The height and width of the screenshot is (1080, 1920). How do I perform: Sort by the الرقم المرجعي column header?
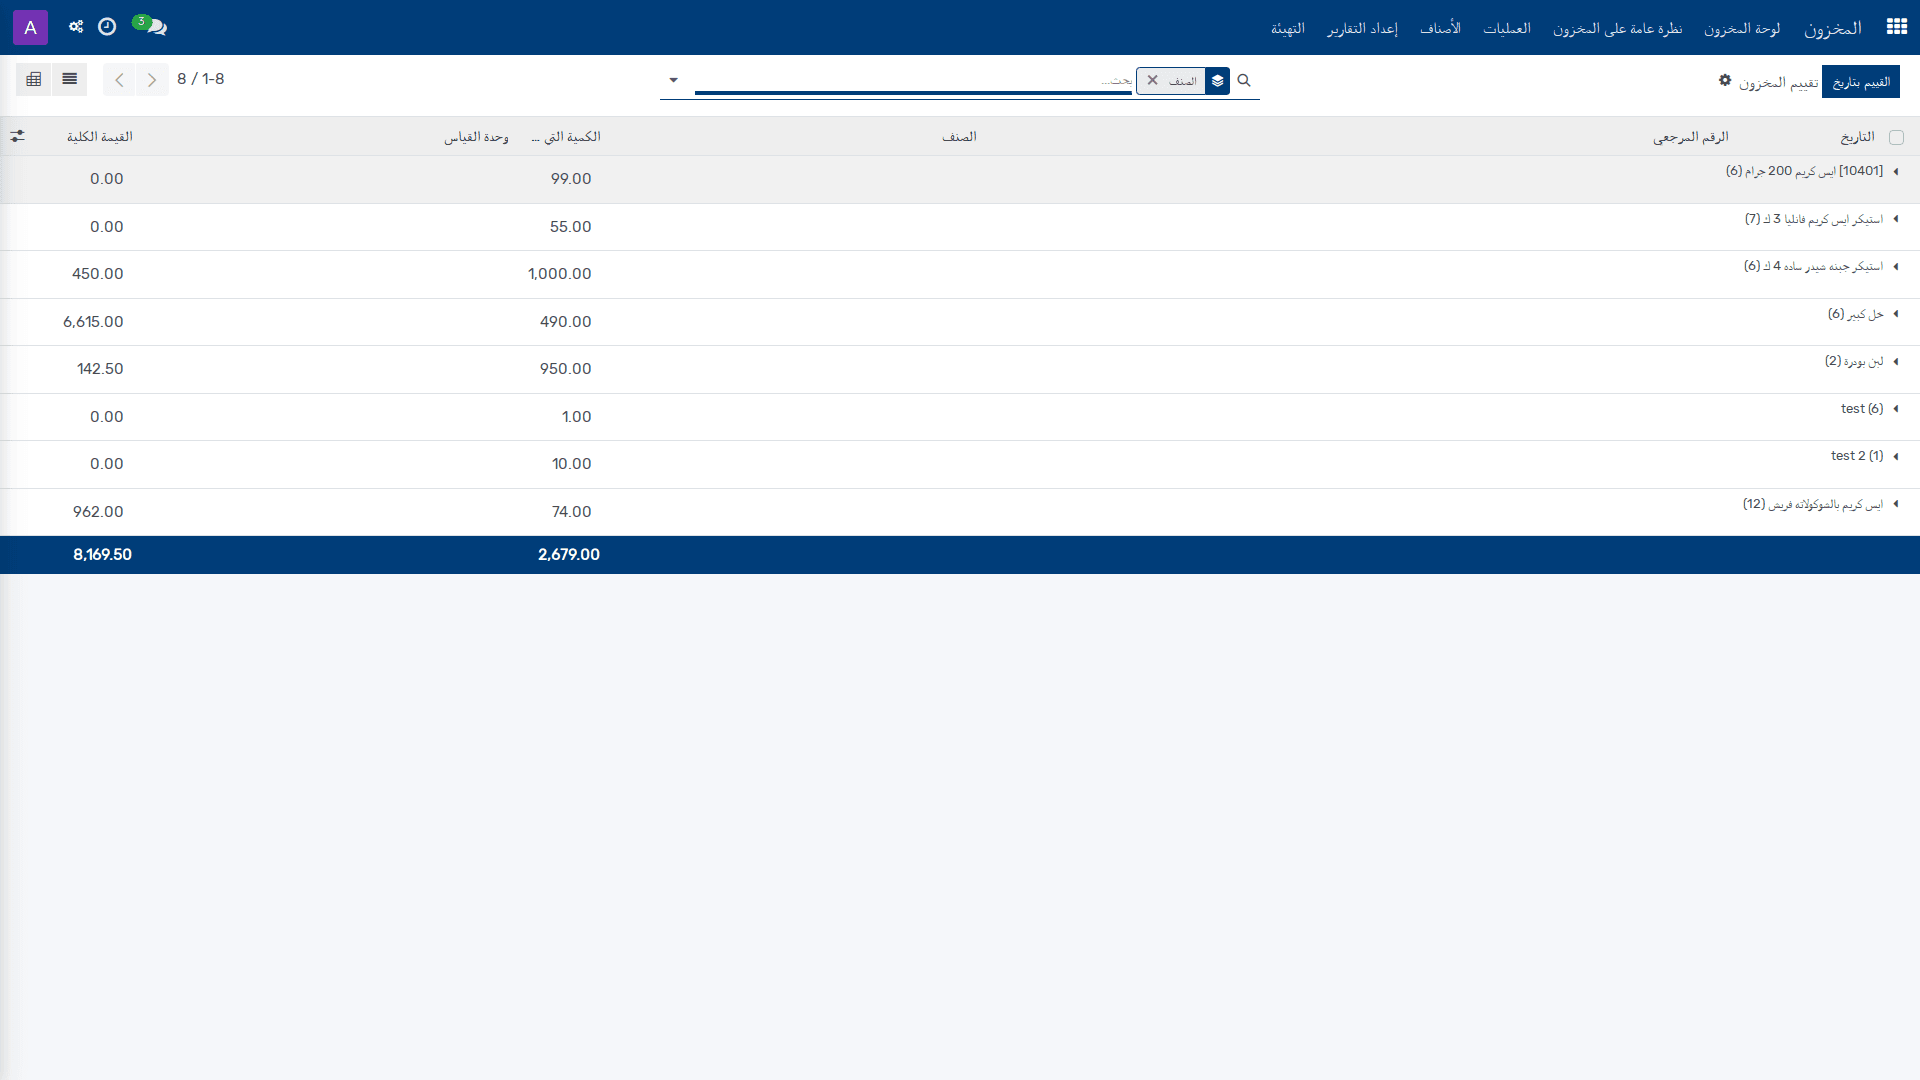click(1690, 137)
